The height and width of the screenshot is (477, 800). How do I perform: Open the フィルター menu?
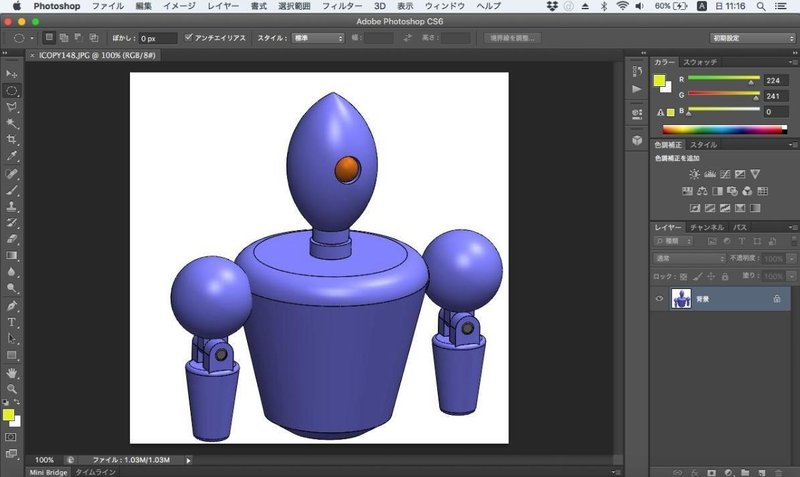[x=342, y=6]
